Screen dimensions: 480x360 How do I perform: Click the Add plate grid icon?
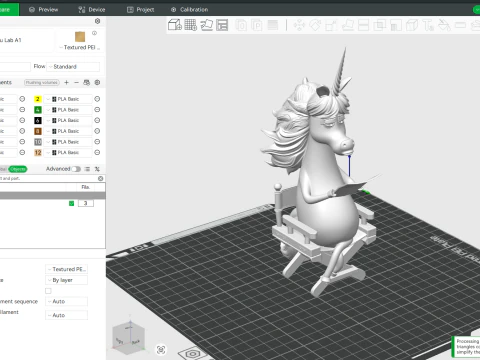[191, 25]
